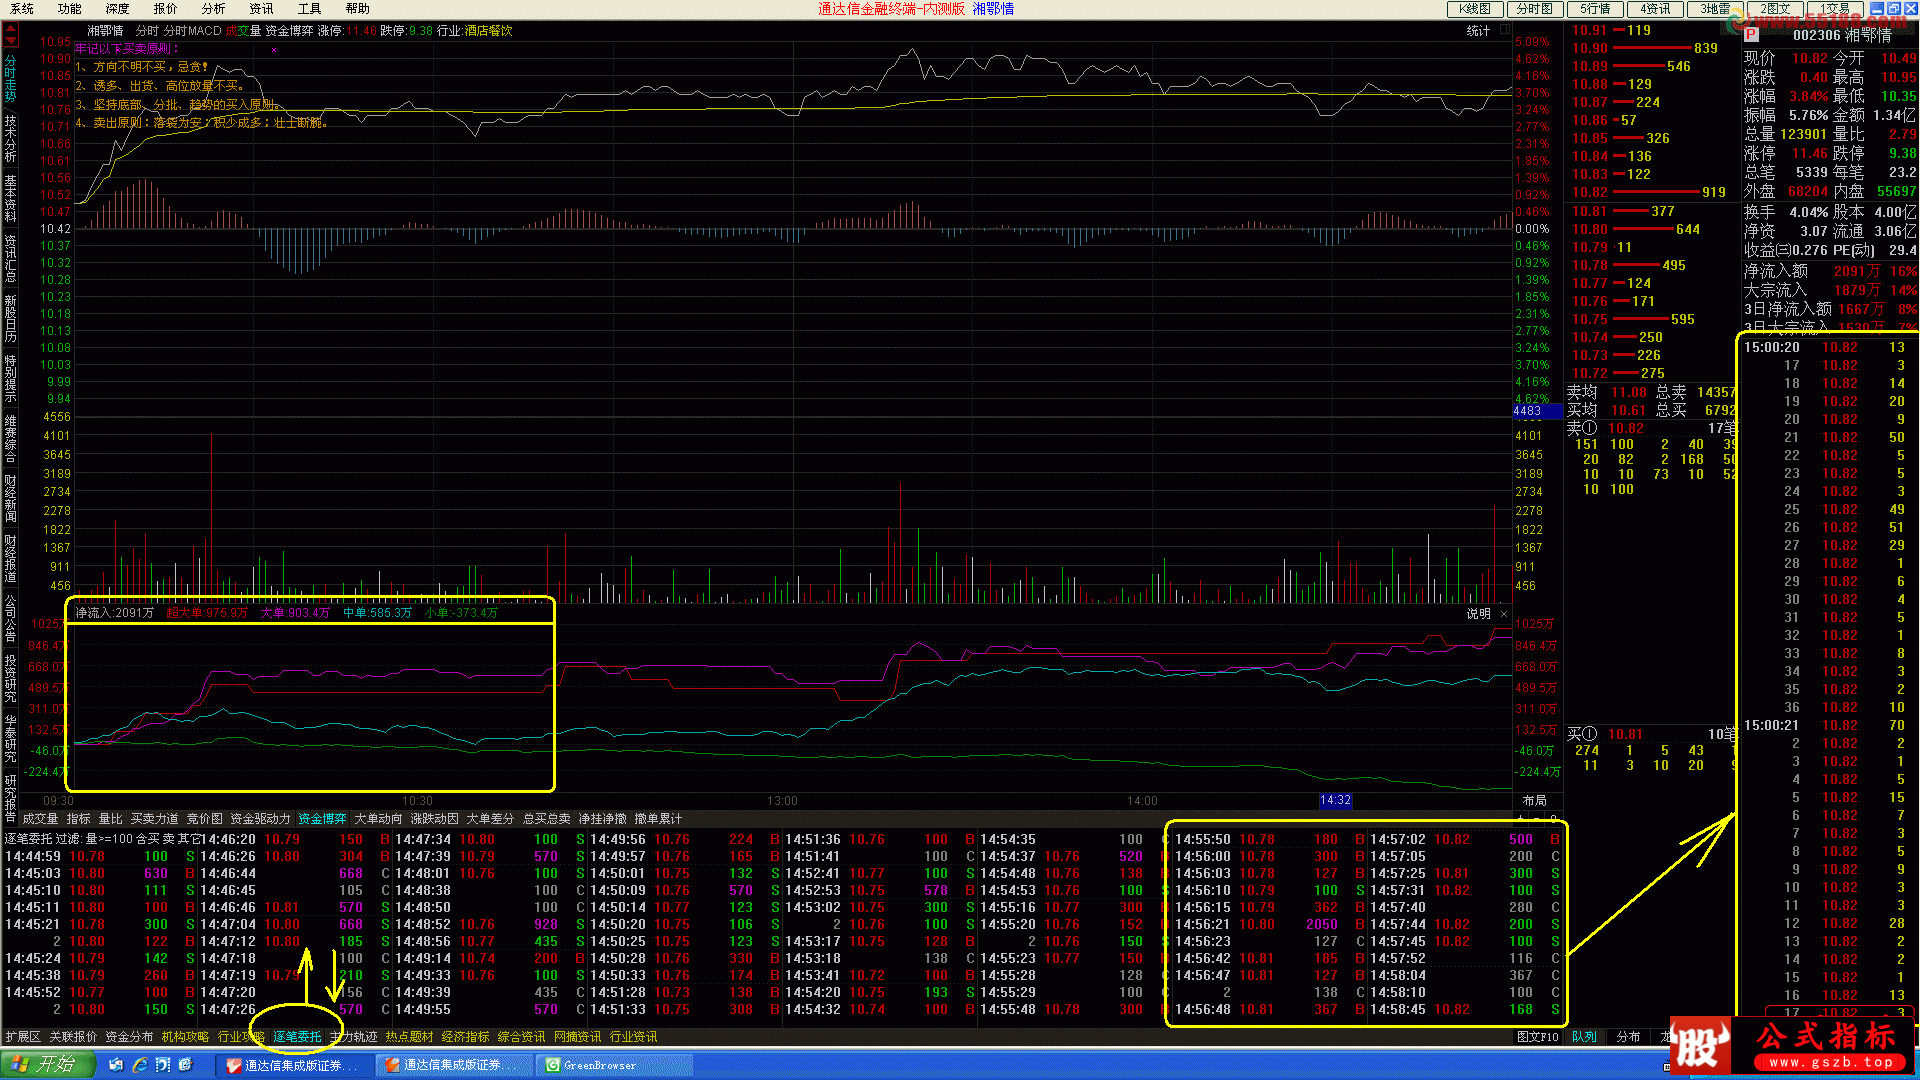Open the 综合资讯 bottom tab

tap(521, 1037)
